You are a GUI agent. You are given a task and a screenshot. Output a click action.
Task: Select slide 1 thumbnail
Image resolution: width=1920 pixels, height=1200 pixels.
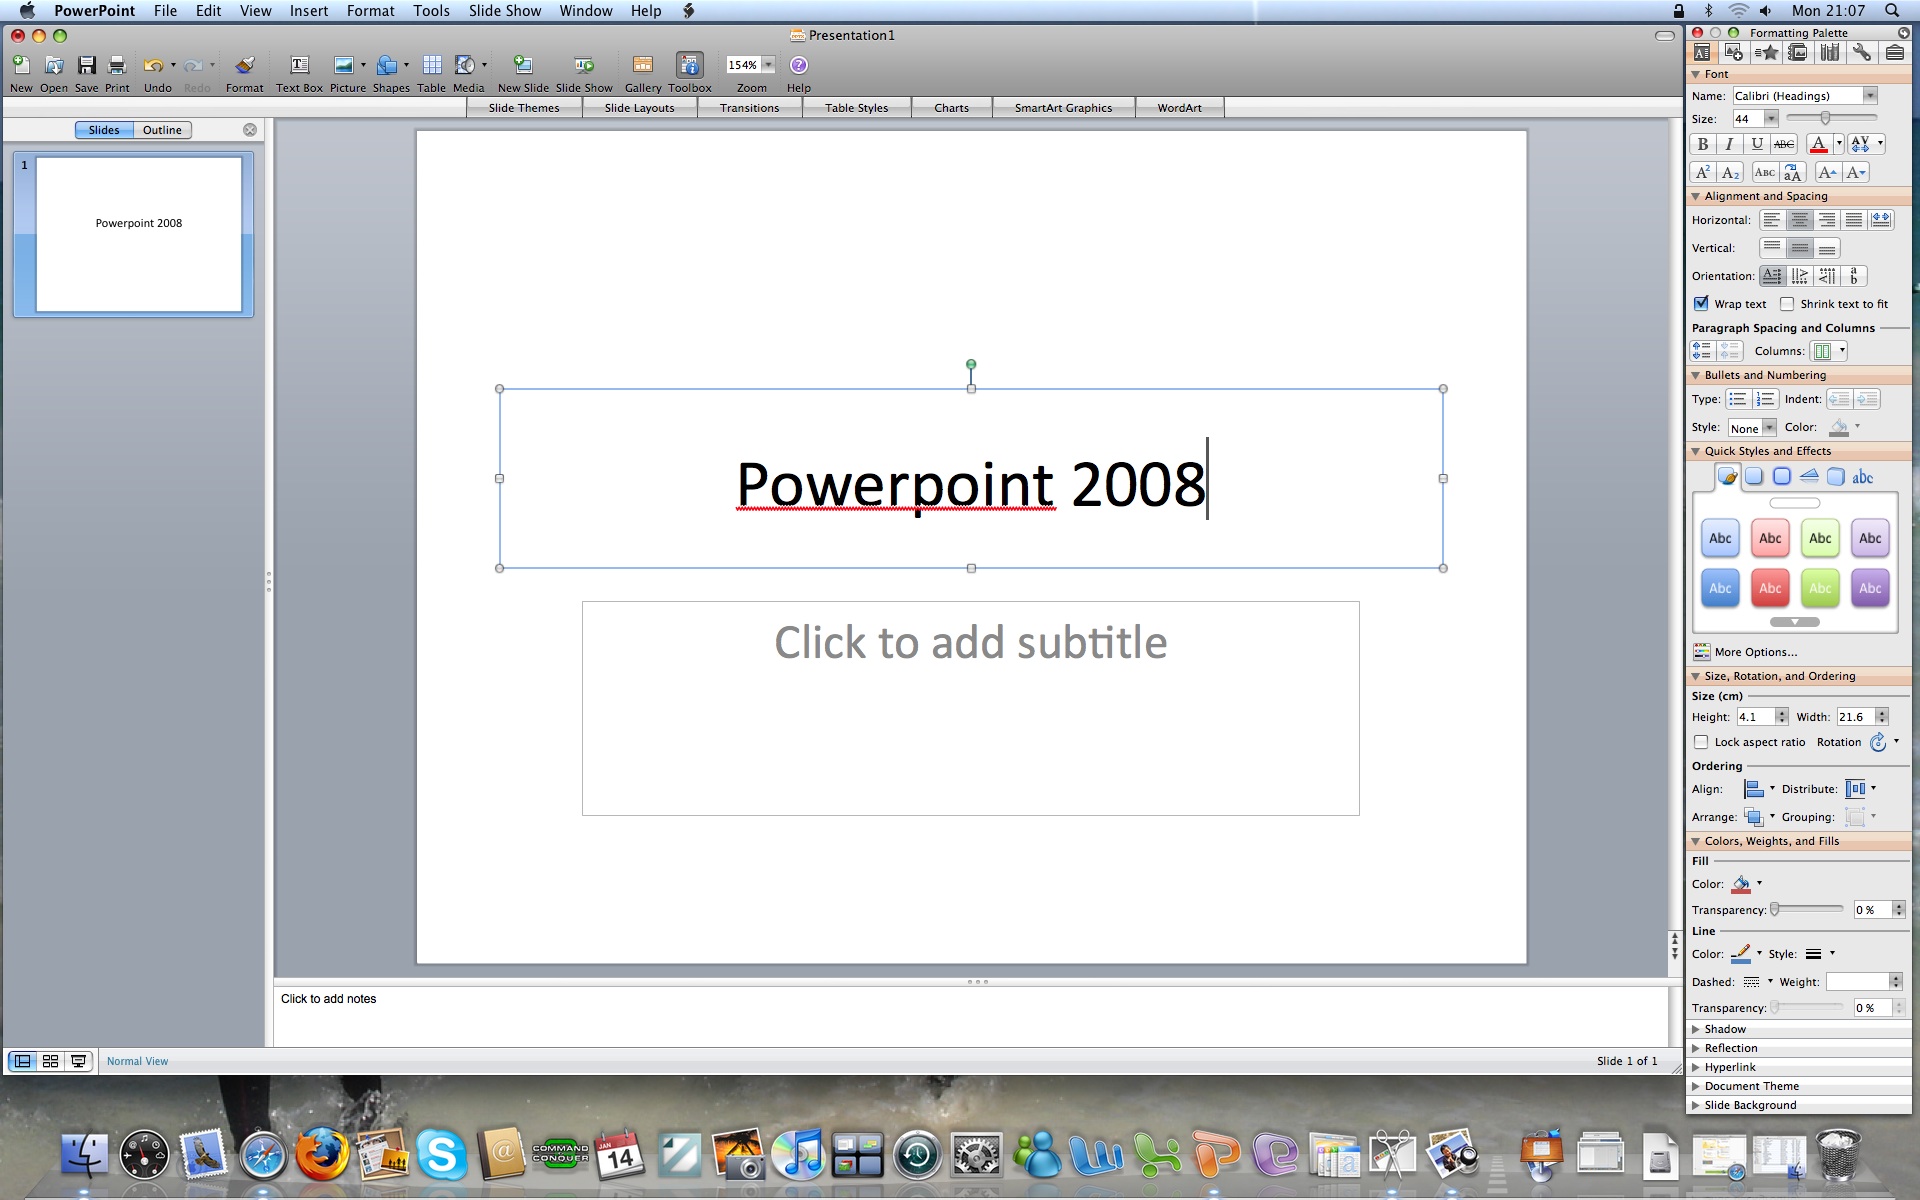tap(139, 234)
